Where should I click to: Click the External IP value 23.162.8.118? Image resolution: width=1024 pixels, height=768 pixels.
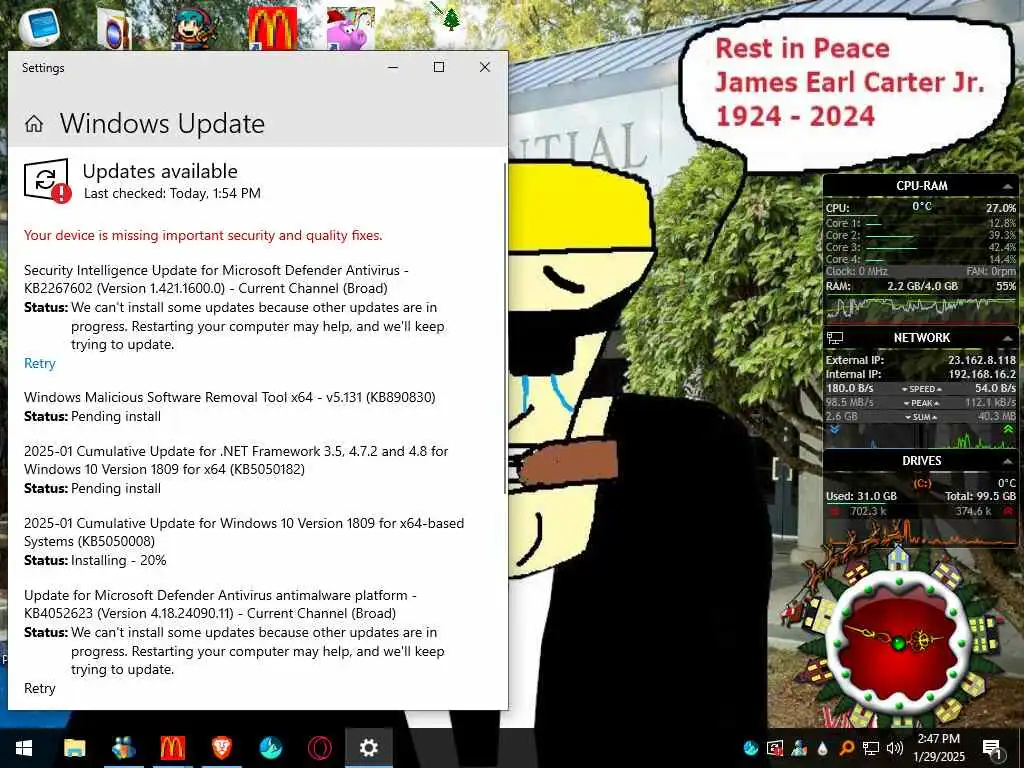tap(982, 360)
